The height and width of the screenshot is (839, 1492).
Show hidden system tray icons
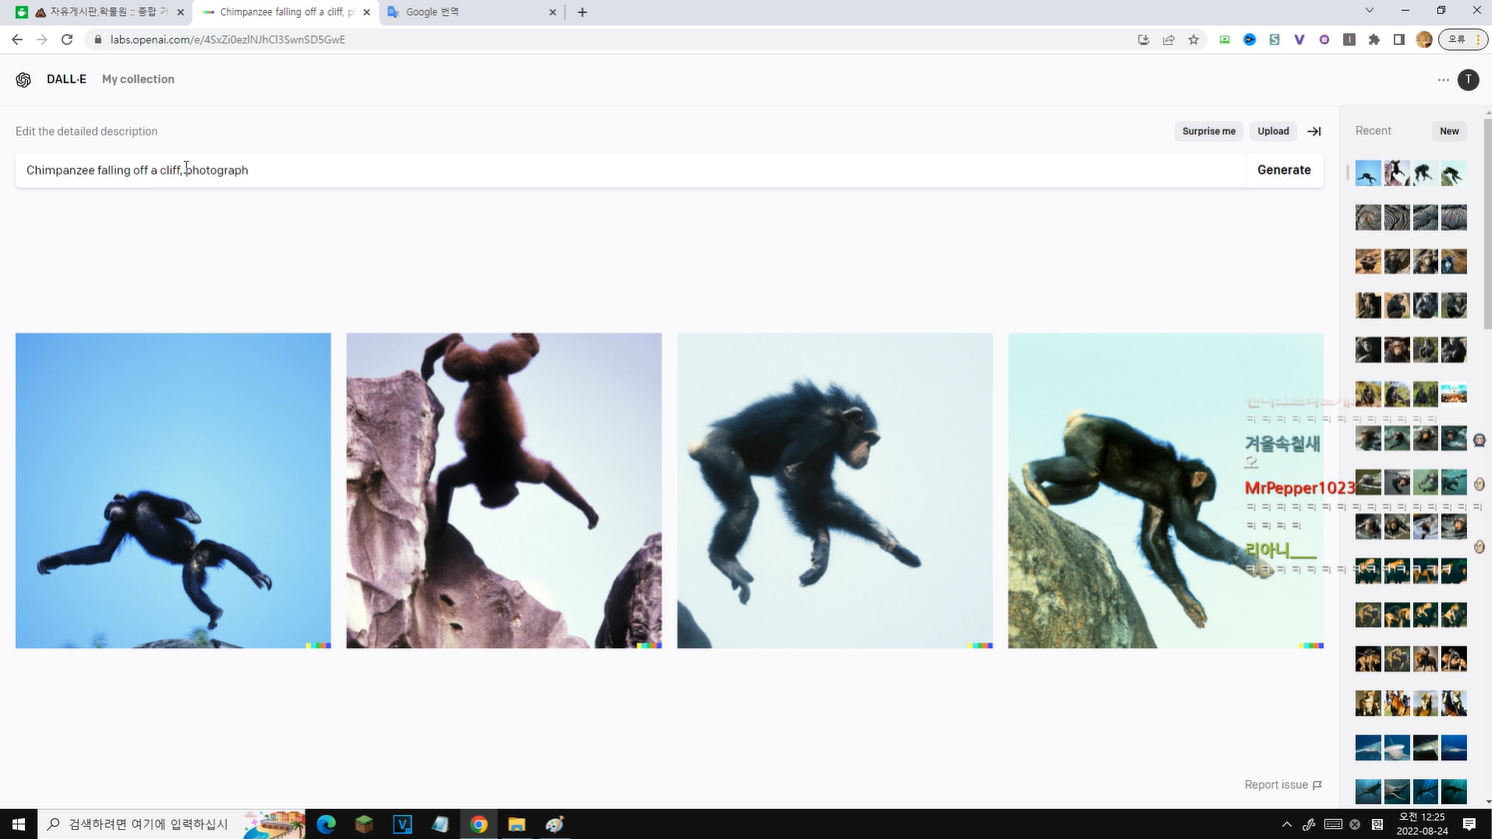(x=1286, y=824)
